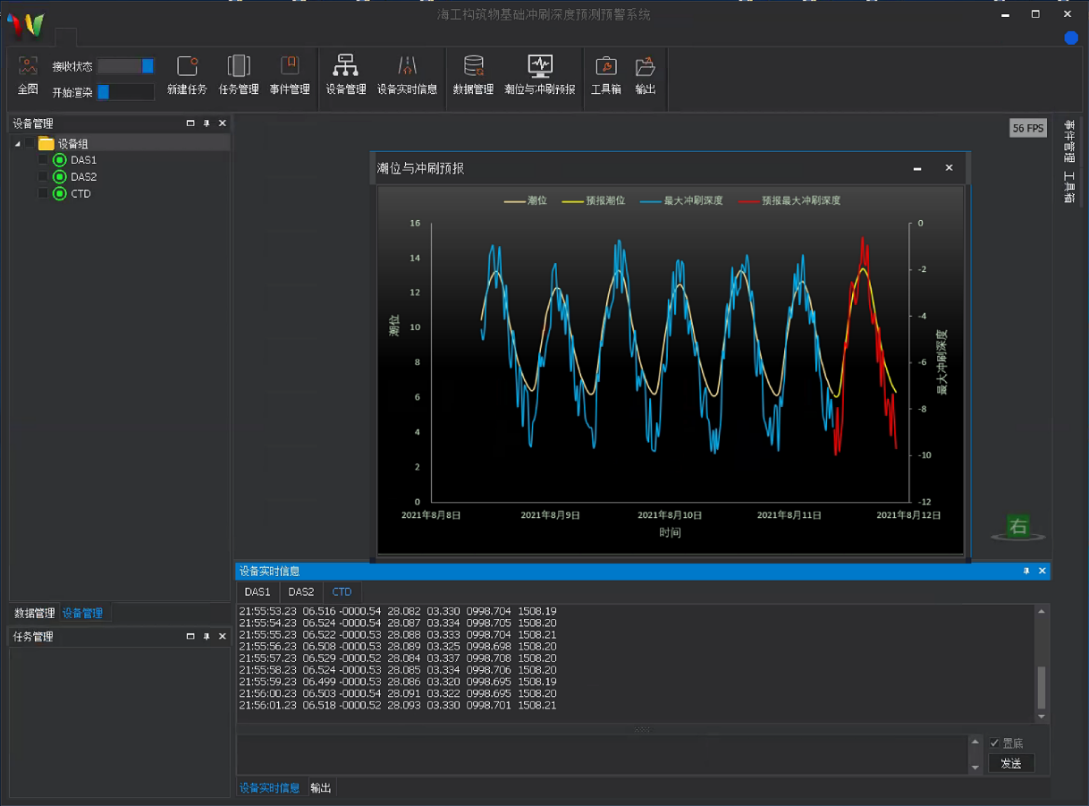Check the CTD device checkbox
Screen dimensions: 1089x806
tap(43, 194)
